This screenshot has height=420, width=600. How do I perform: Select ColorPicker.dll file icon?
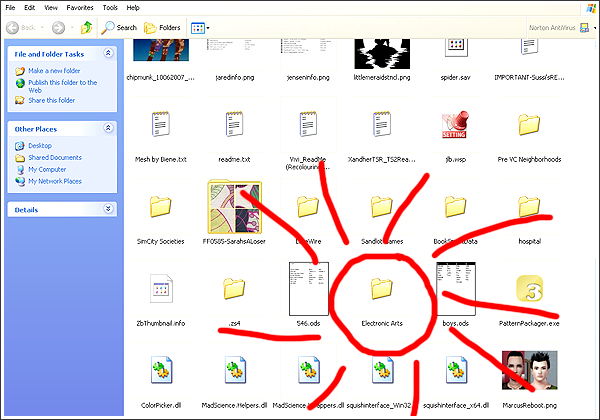161,370
